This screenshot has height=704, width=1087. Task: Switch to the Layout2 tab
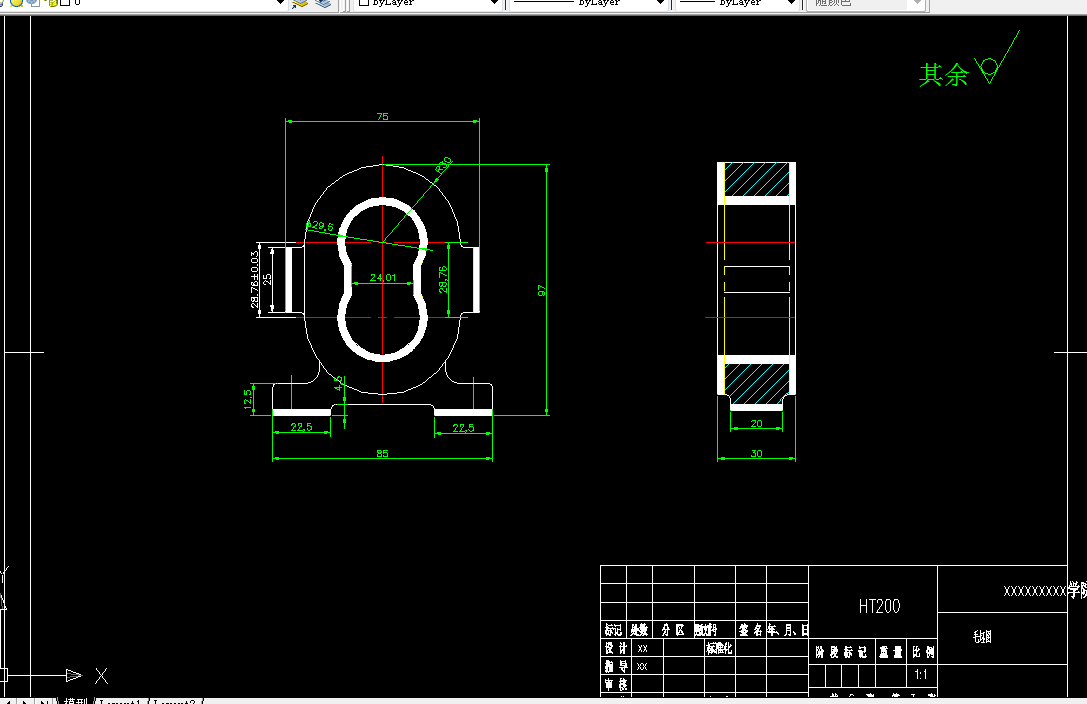tap(175, 701)
